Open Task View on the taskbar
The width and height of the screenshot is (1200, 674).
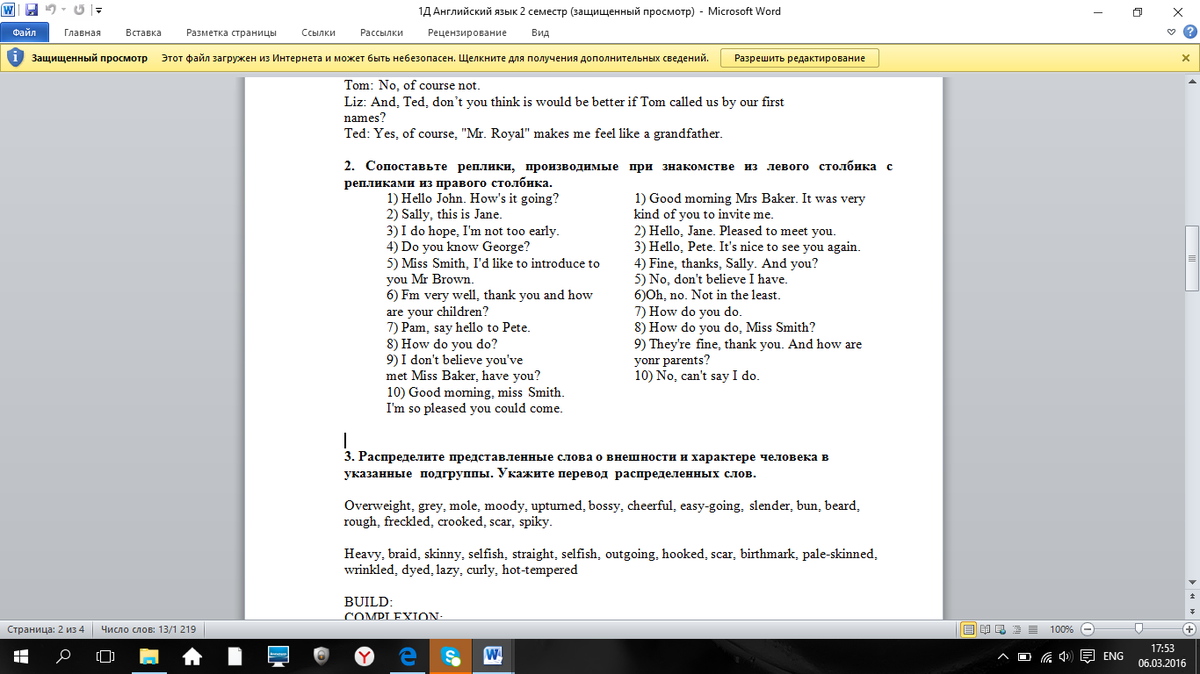click(106, 656)
